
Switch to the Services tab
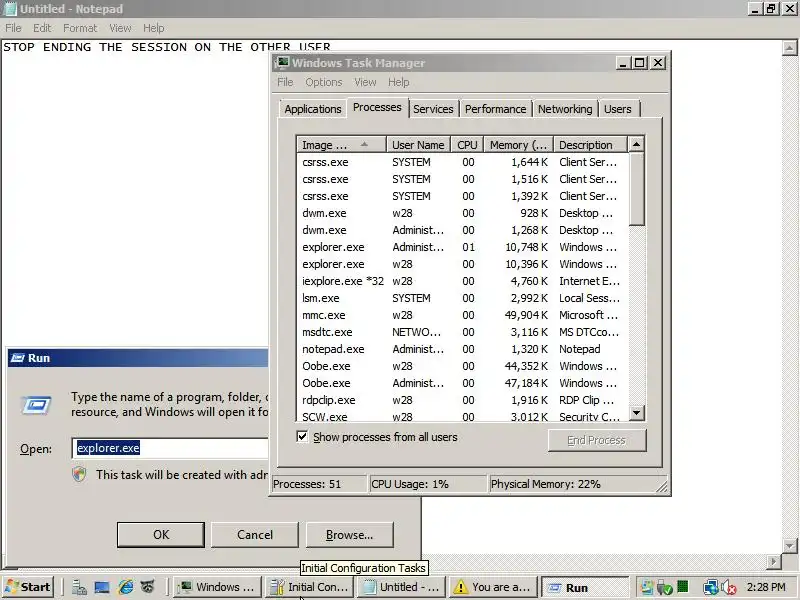click(433, 109)
